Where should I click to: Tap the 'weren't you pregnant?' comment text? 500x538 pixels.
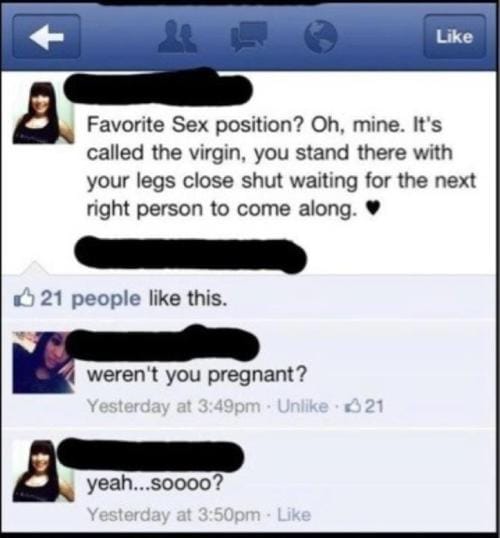[x=197, y=375]
